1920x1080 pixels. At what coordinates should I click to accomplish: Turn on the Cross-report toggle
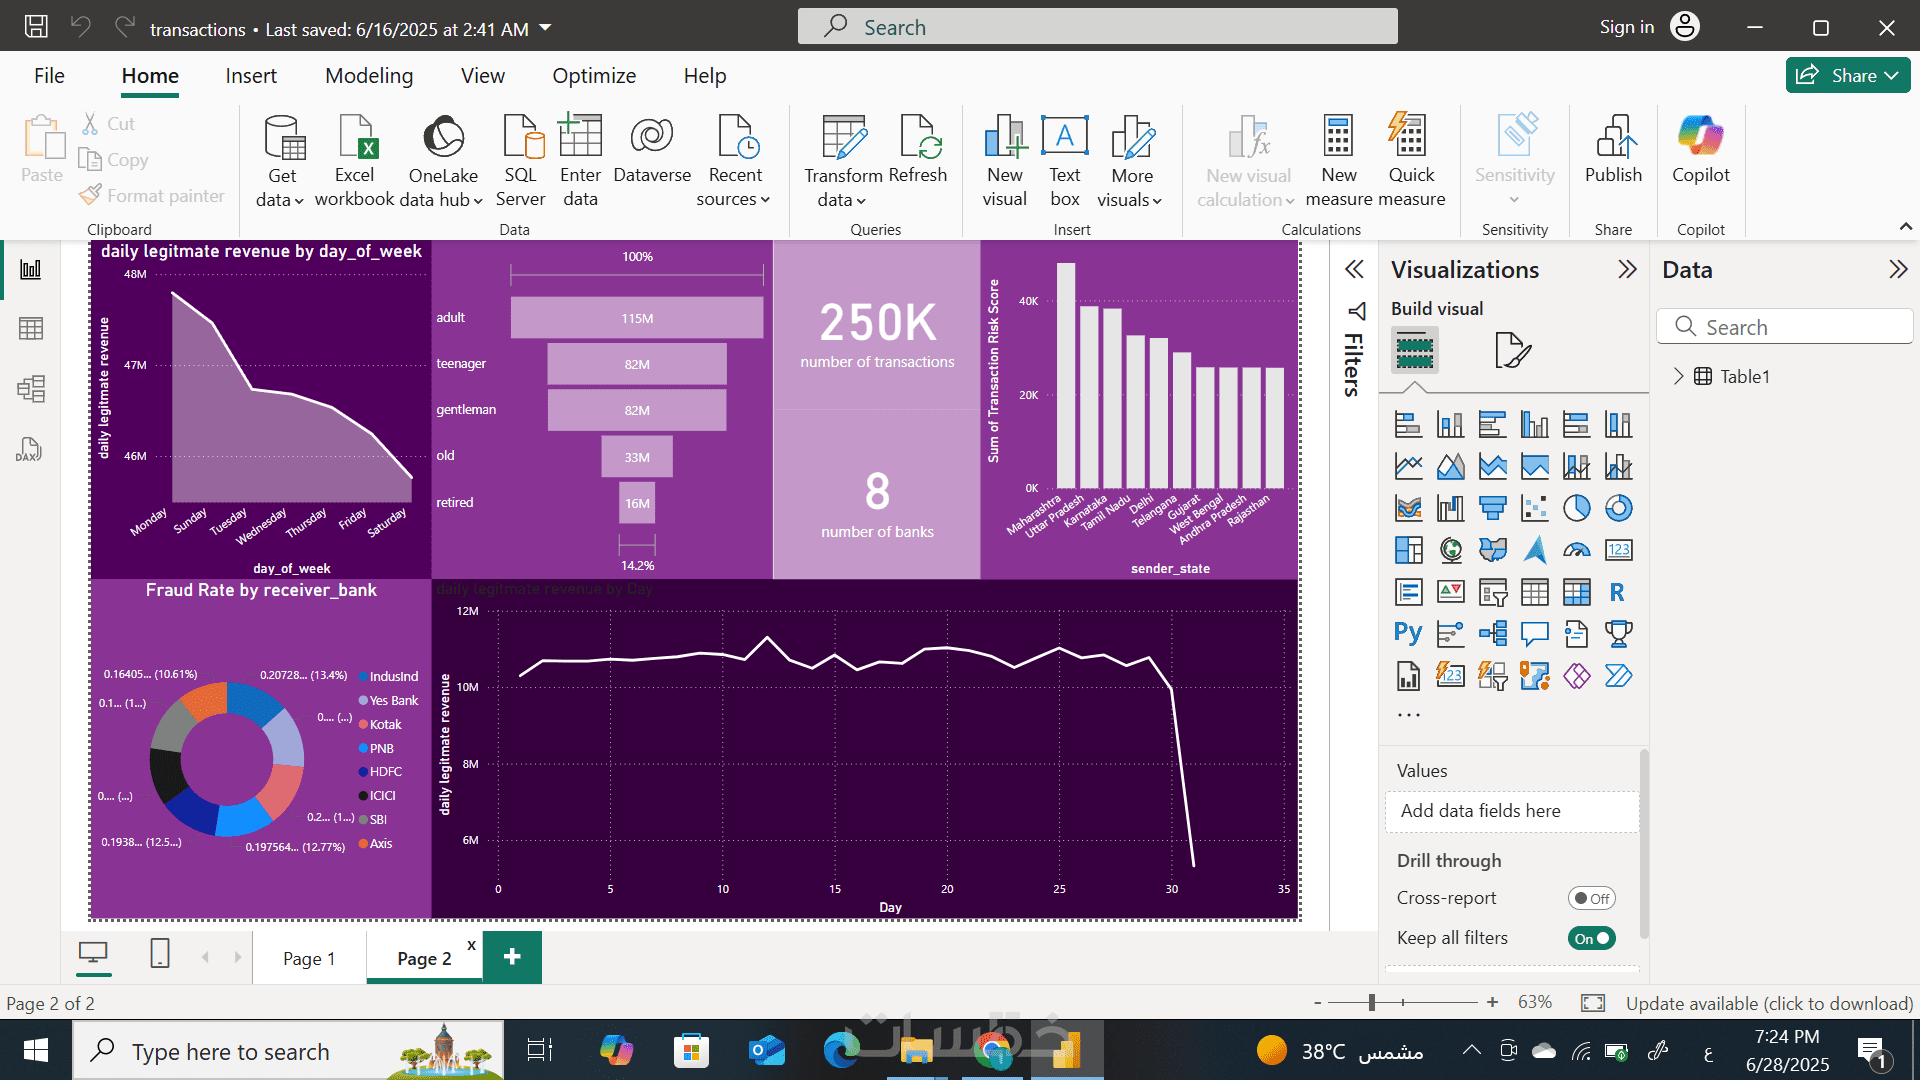1590,898
